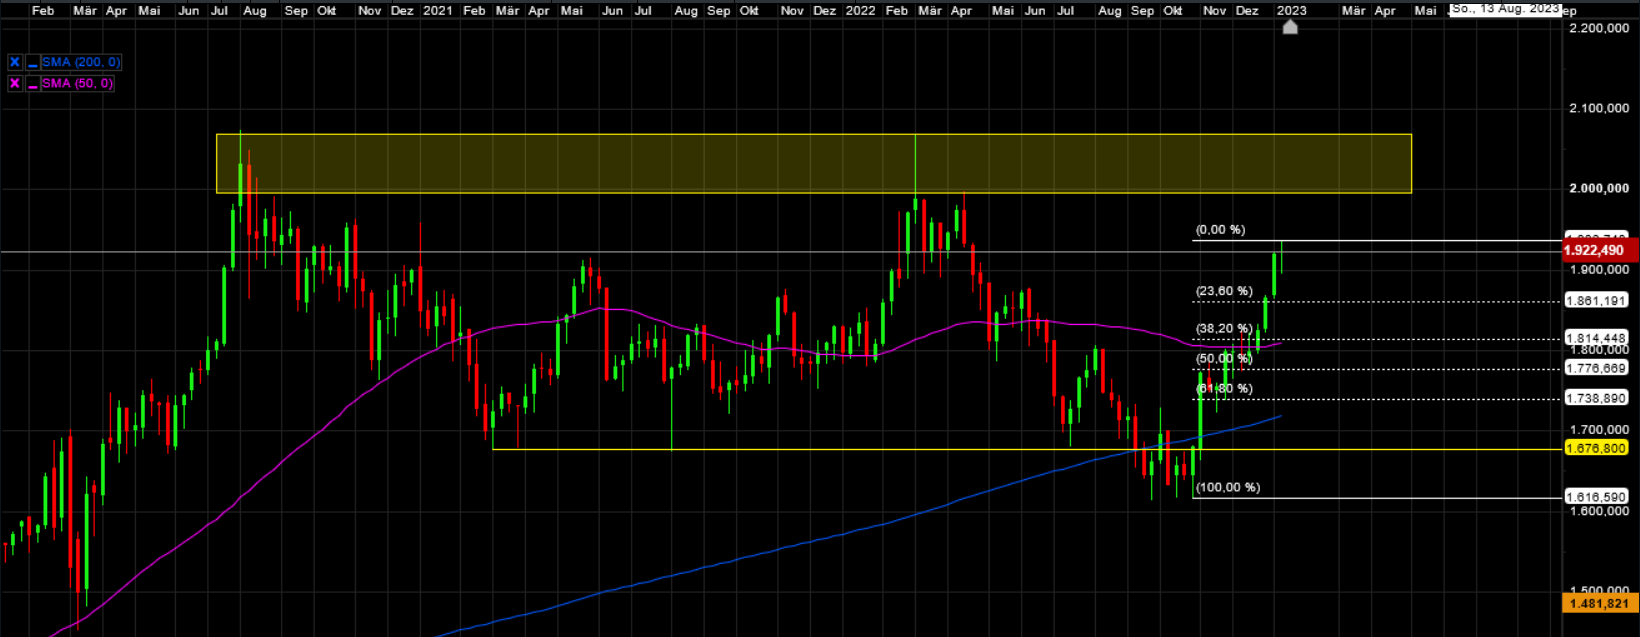Select the Fibonacci (0,00 %) label
The image size is (1640, 637).
[1221, 230]
